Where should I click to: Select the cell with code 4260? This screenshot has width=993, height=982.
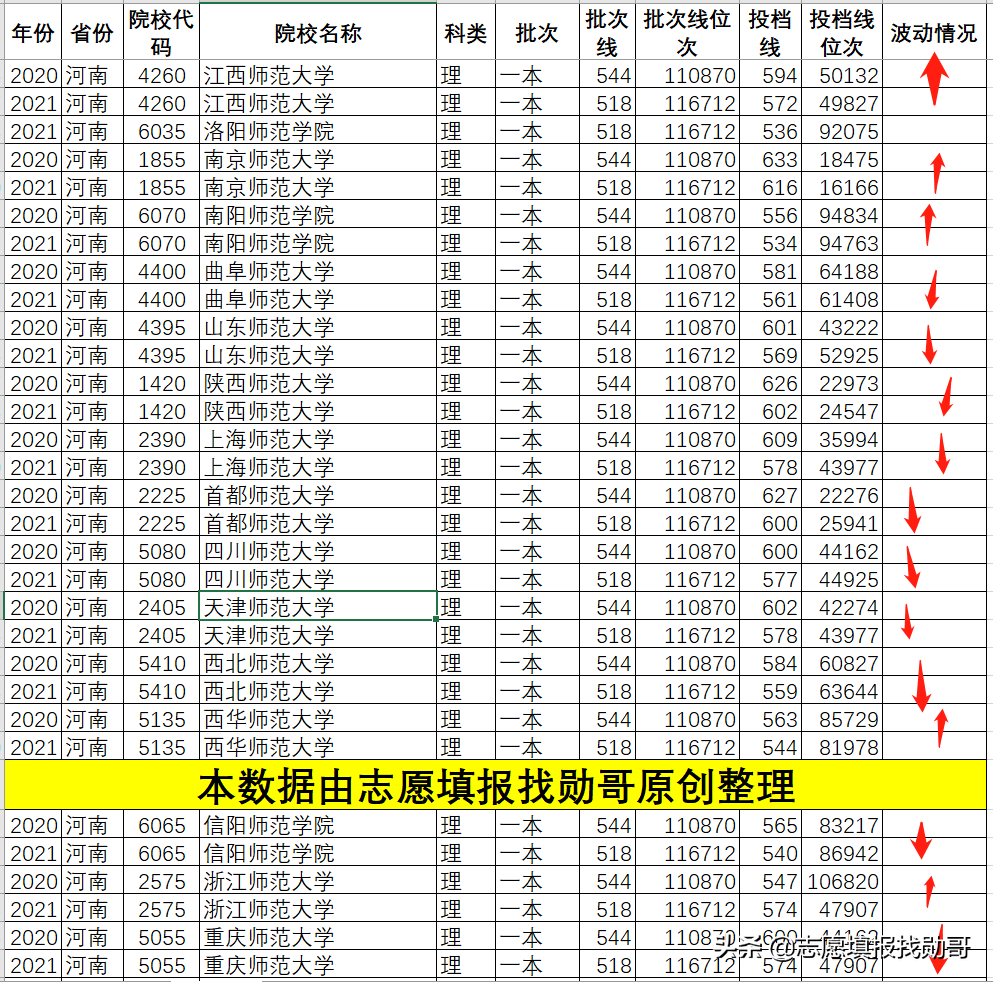click(160, 74)
